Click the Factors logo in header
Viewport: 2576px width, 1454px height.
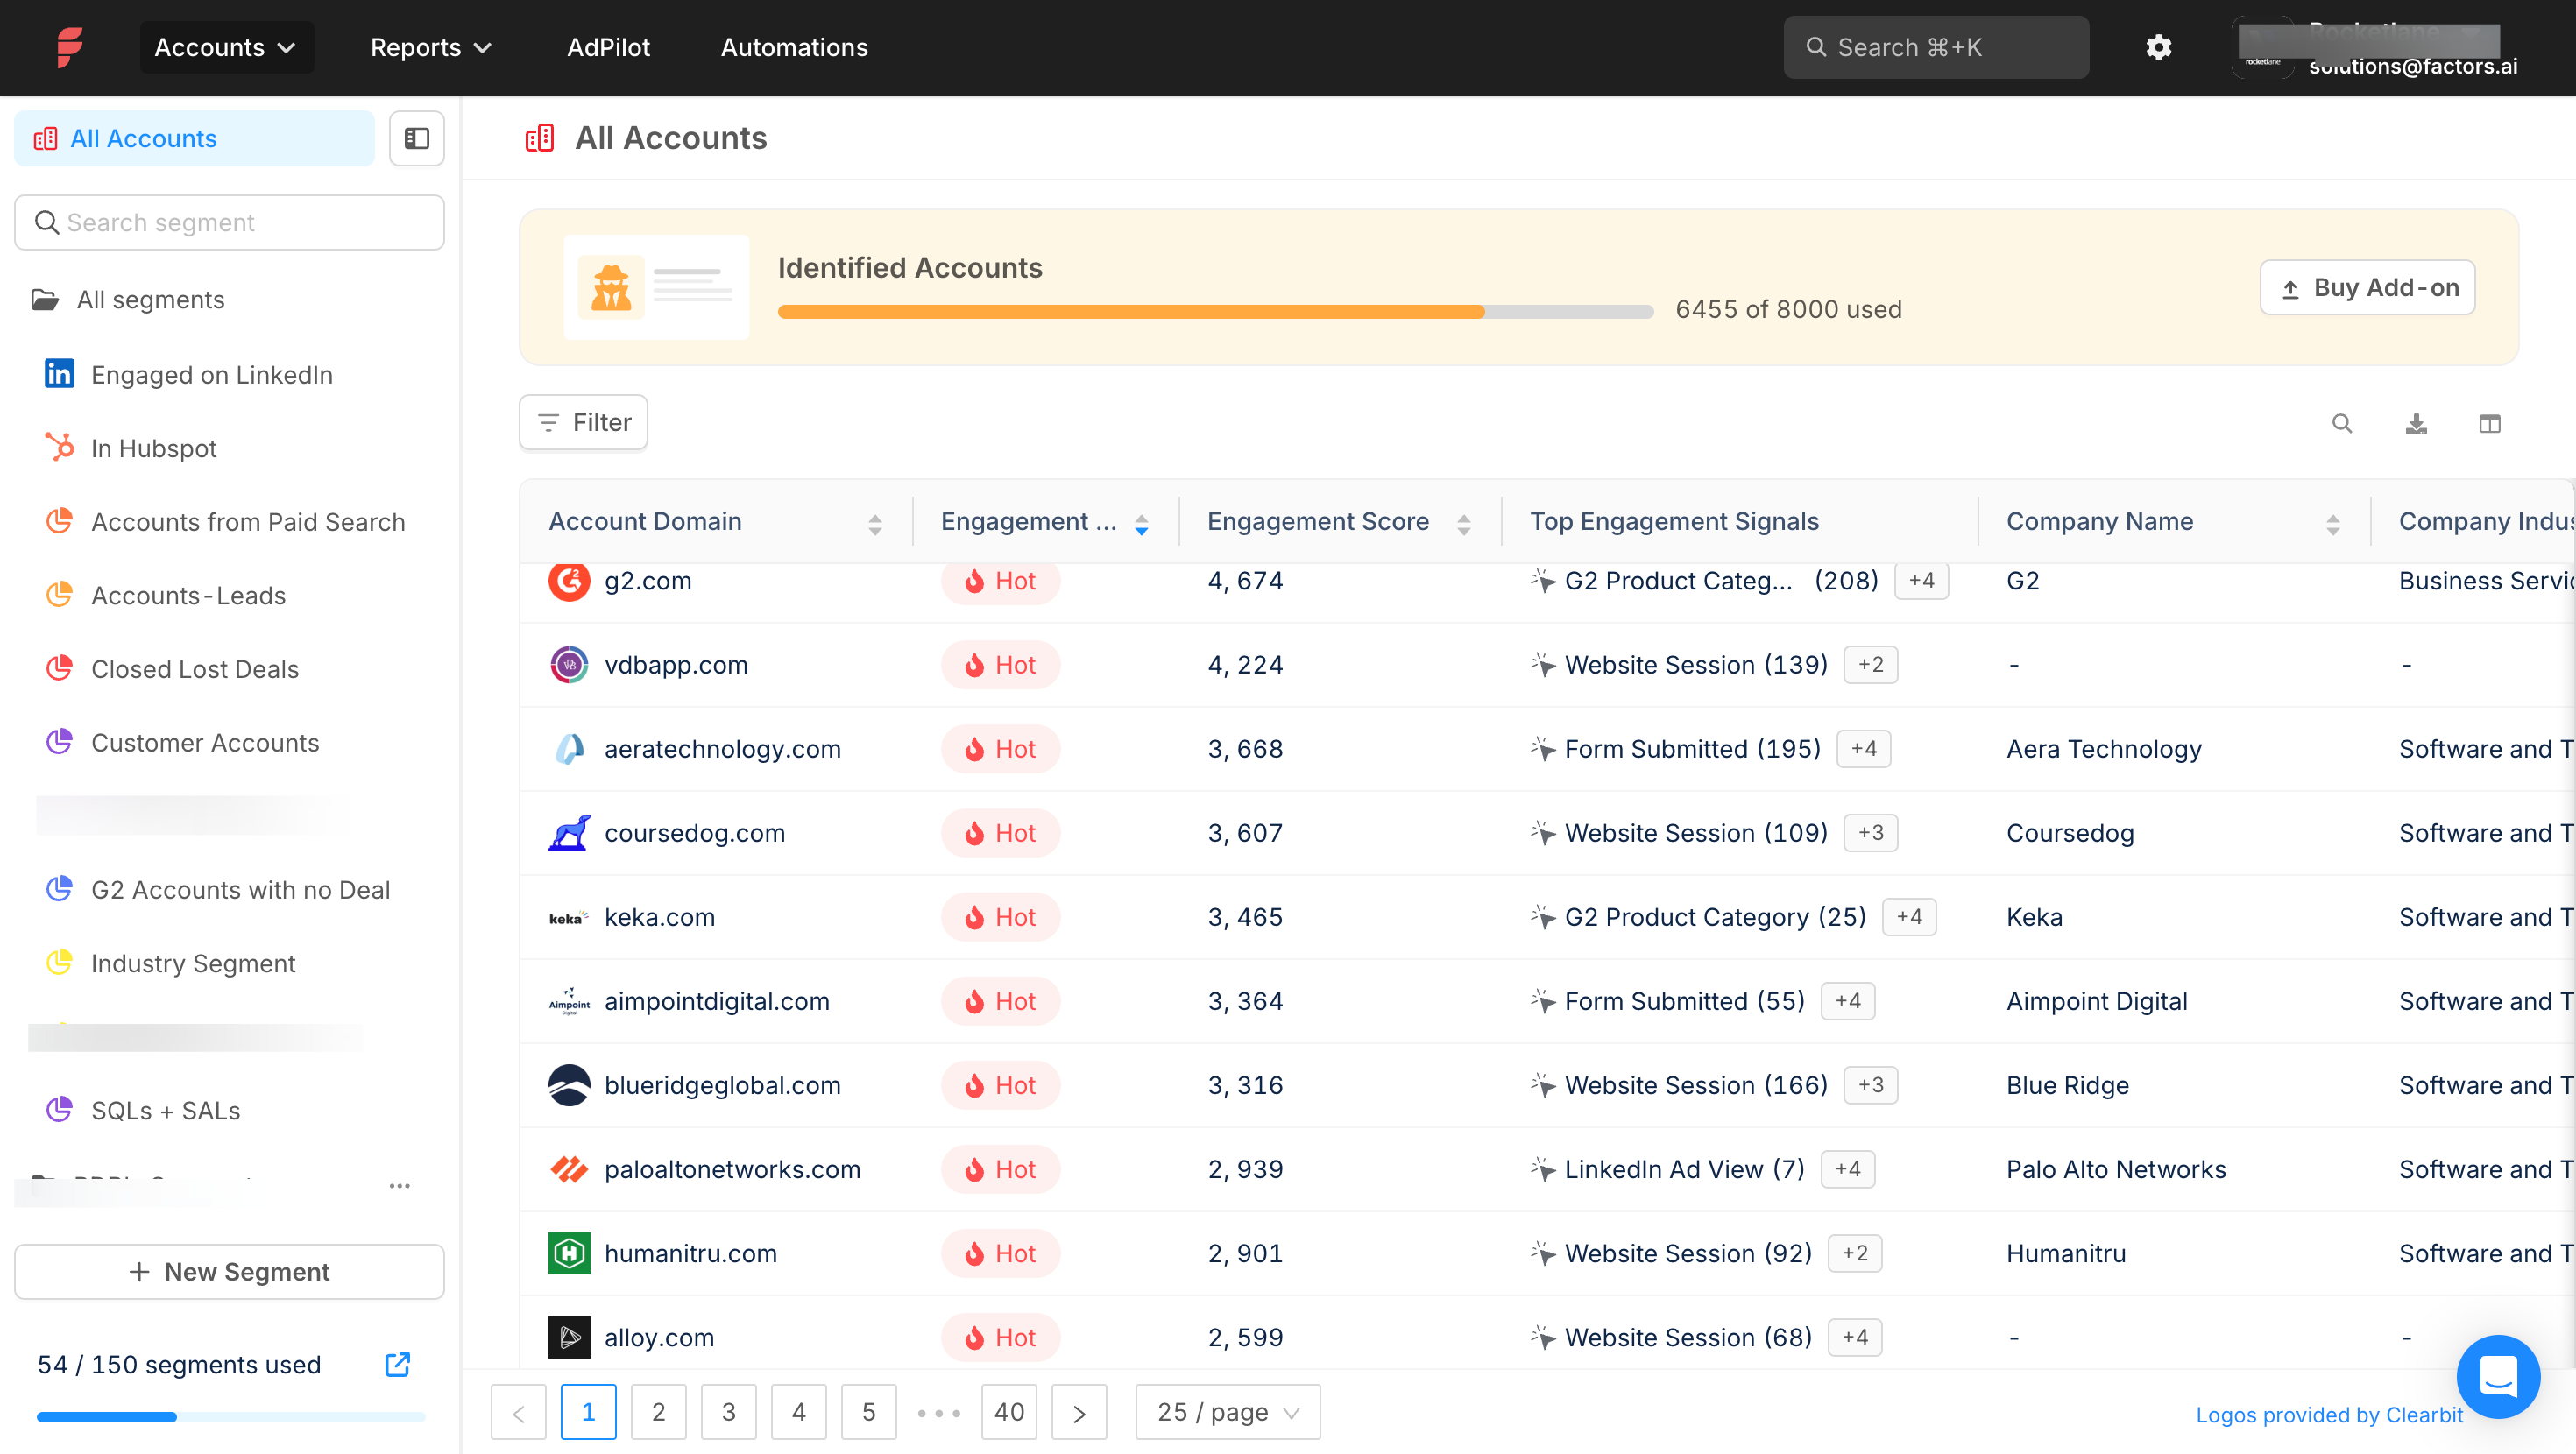pos(70,47)
